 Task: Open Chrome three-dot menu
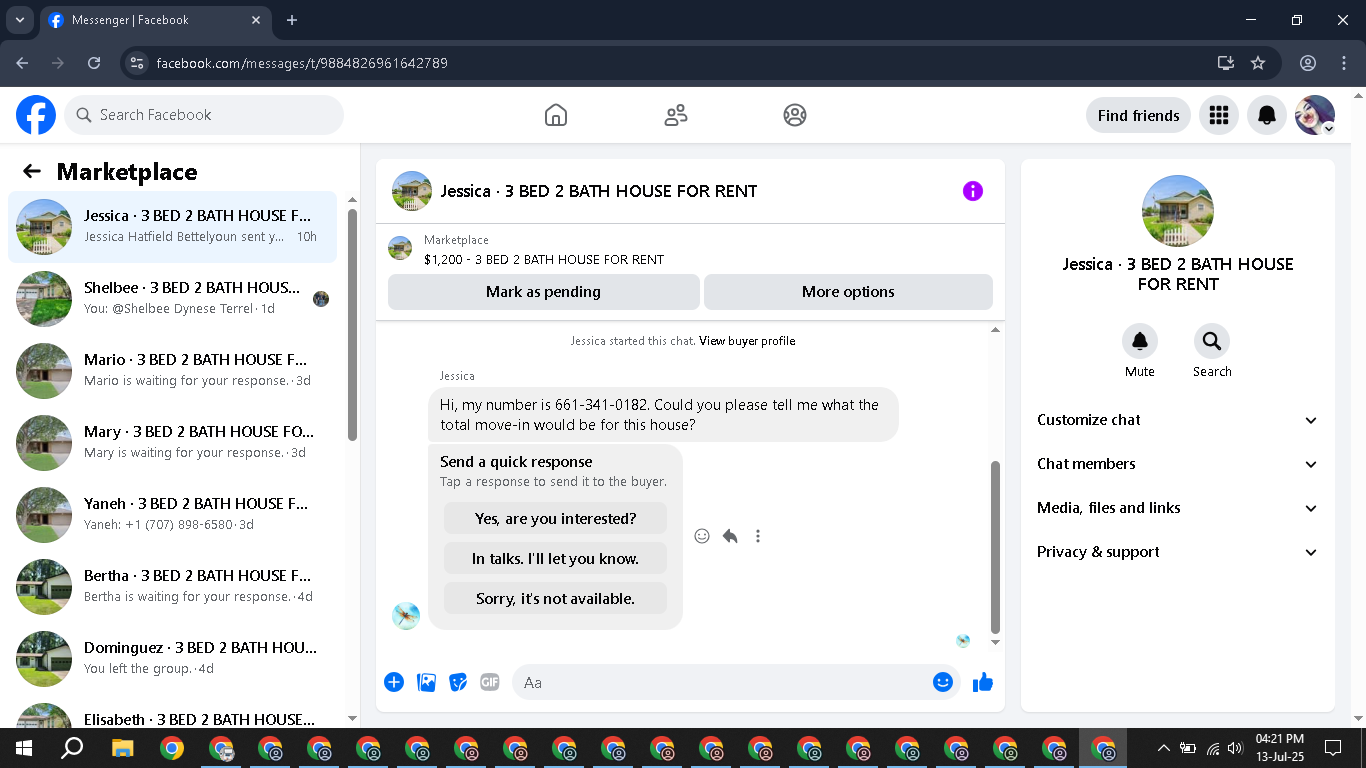(x=1344, y=63)
